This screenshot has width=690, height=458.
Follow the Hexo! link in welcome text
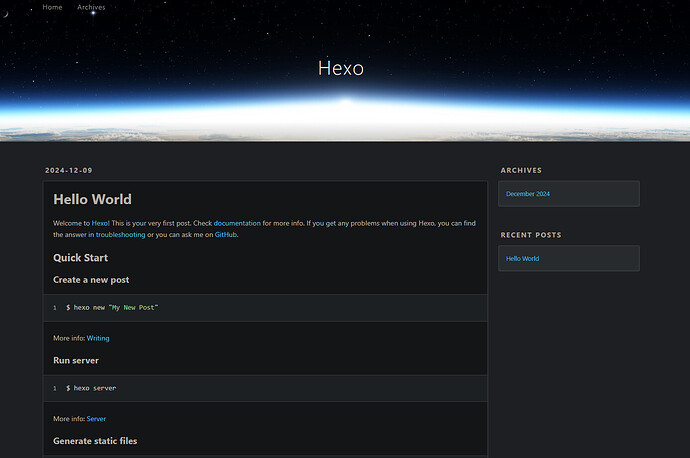[100, 223]
